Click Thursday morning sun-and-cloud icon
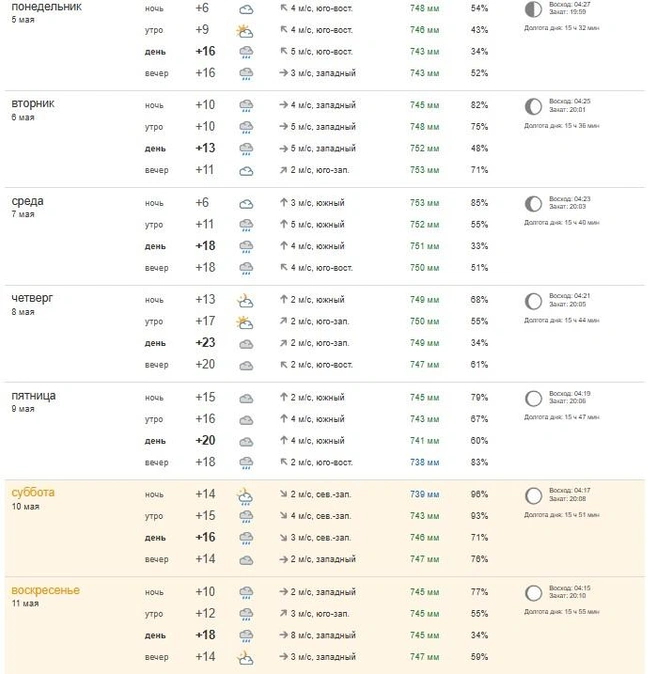The height and width of the screenshot is (674, 656). [x=245, y=322]
